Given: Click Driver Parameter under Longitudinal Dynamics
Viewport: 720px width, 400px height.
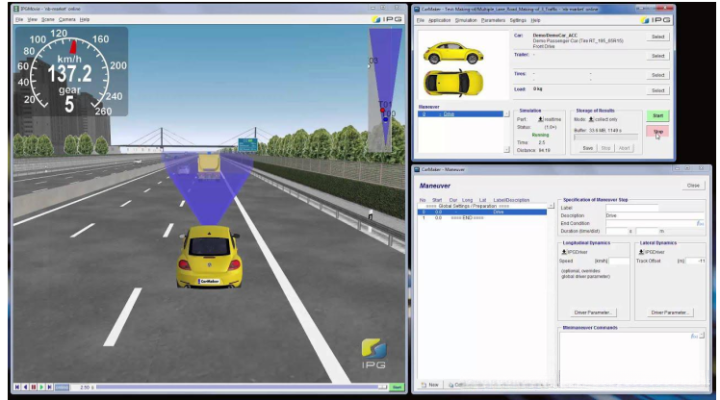Looking at the screenshot, I should click(593, 313).
